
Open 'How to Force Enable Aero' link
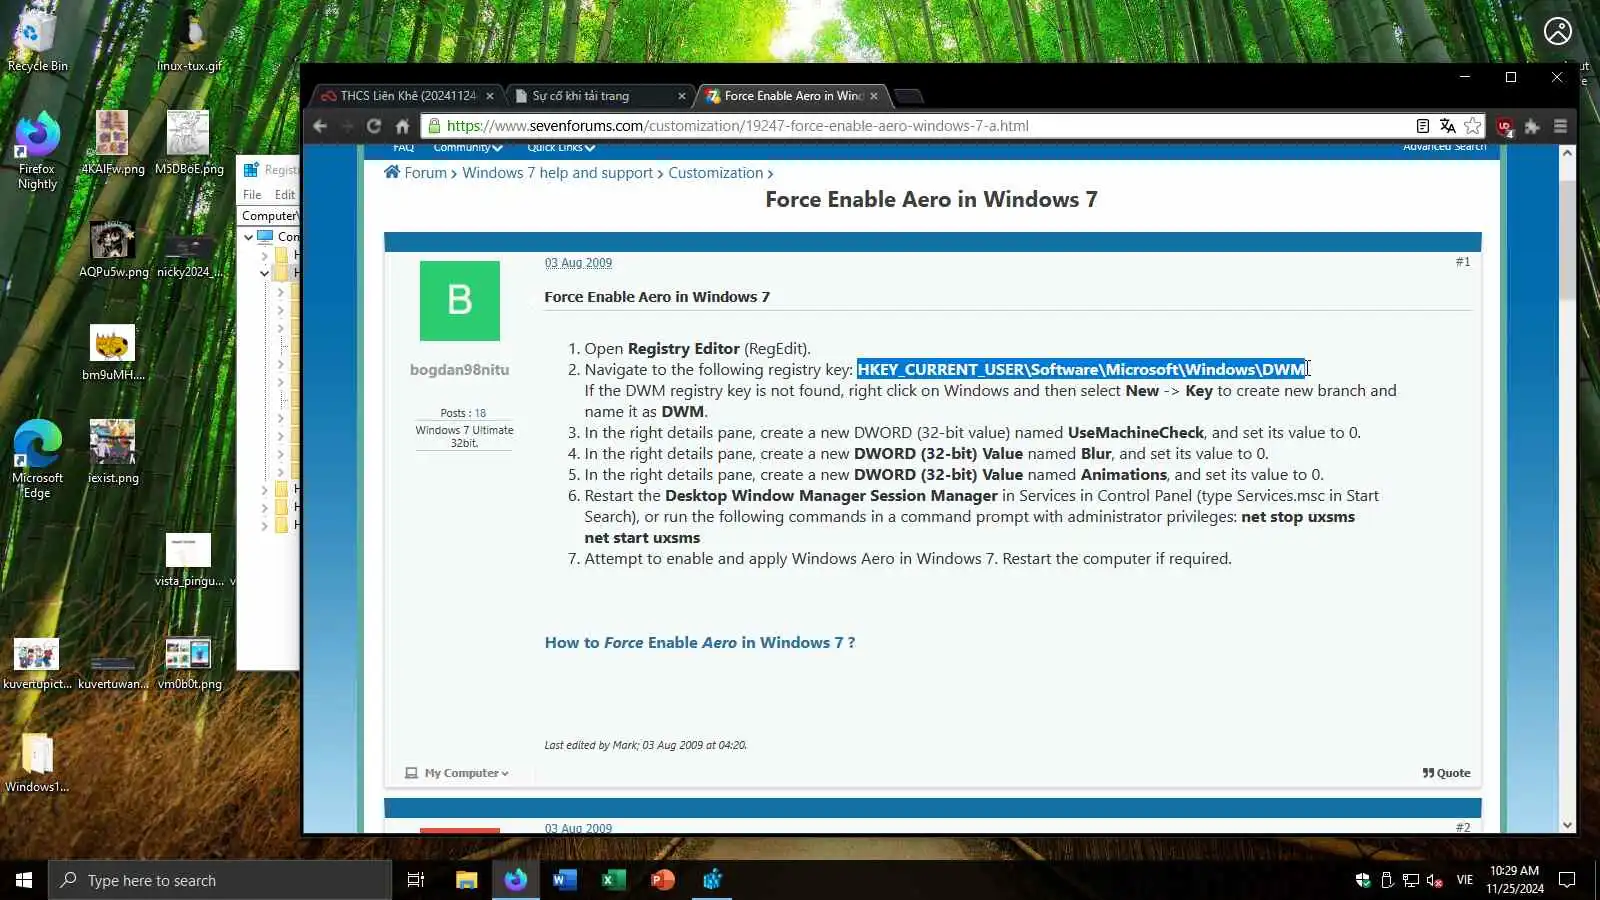pyautogui.click(x=700, y=643)
